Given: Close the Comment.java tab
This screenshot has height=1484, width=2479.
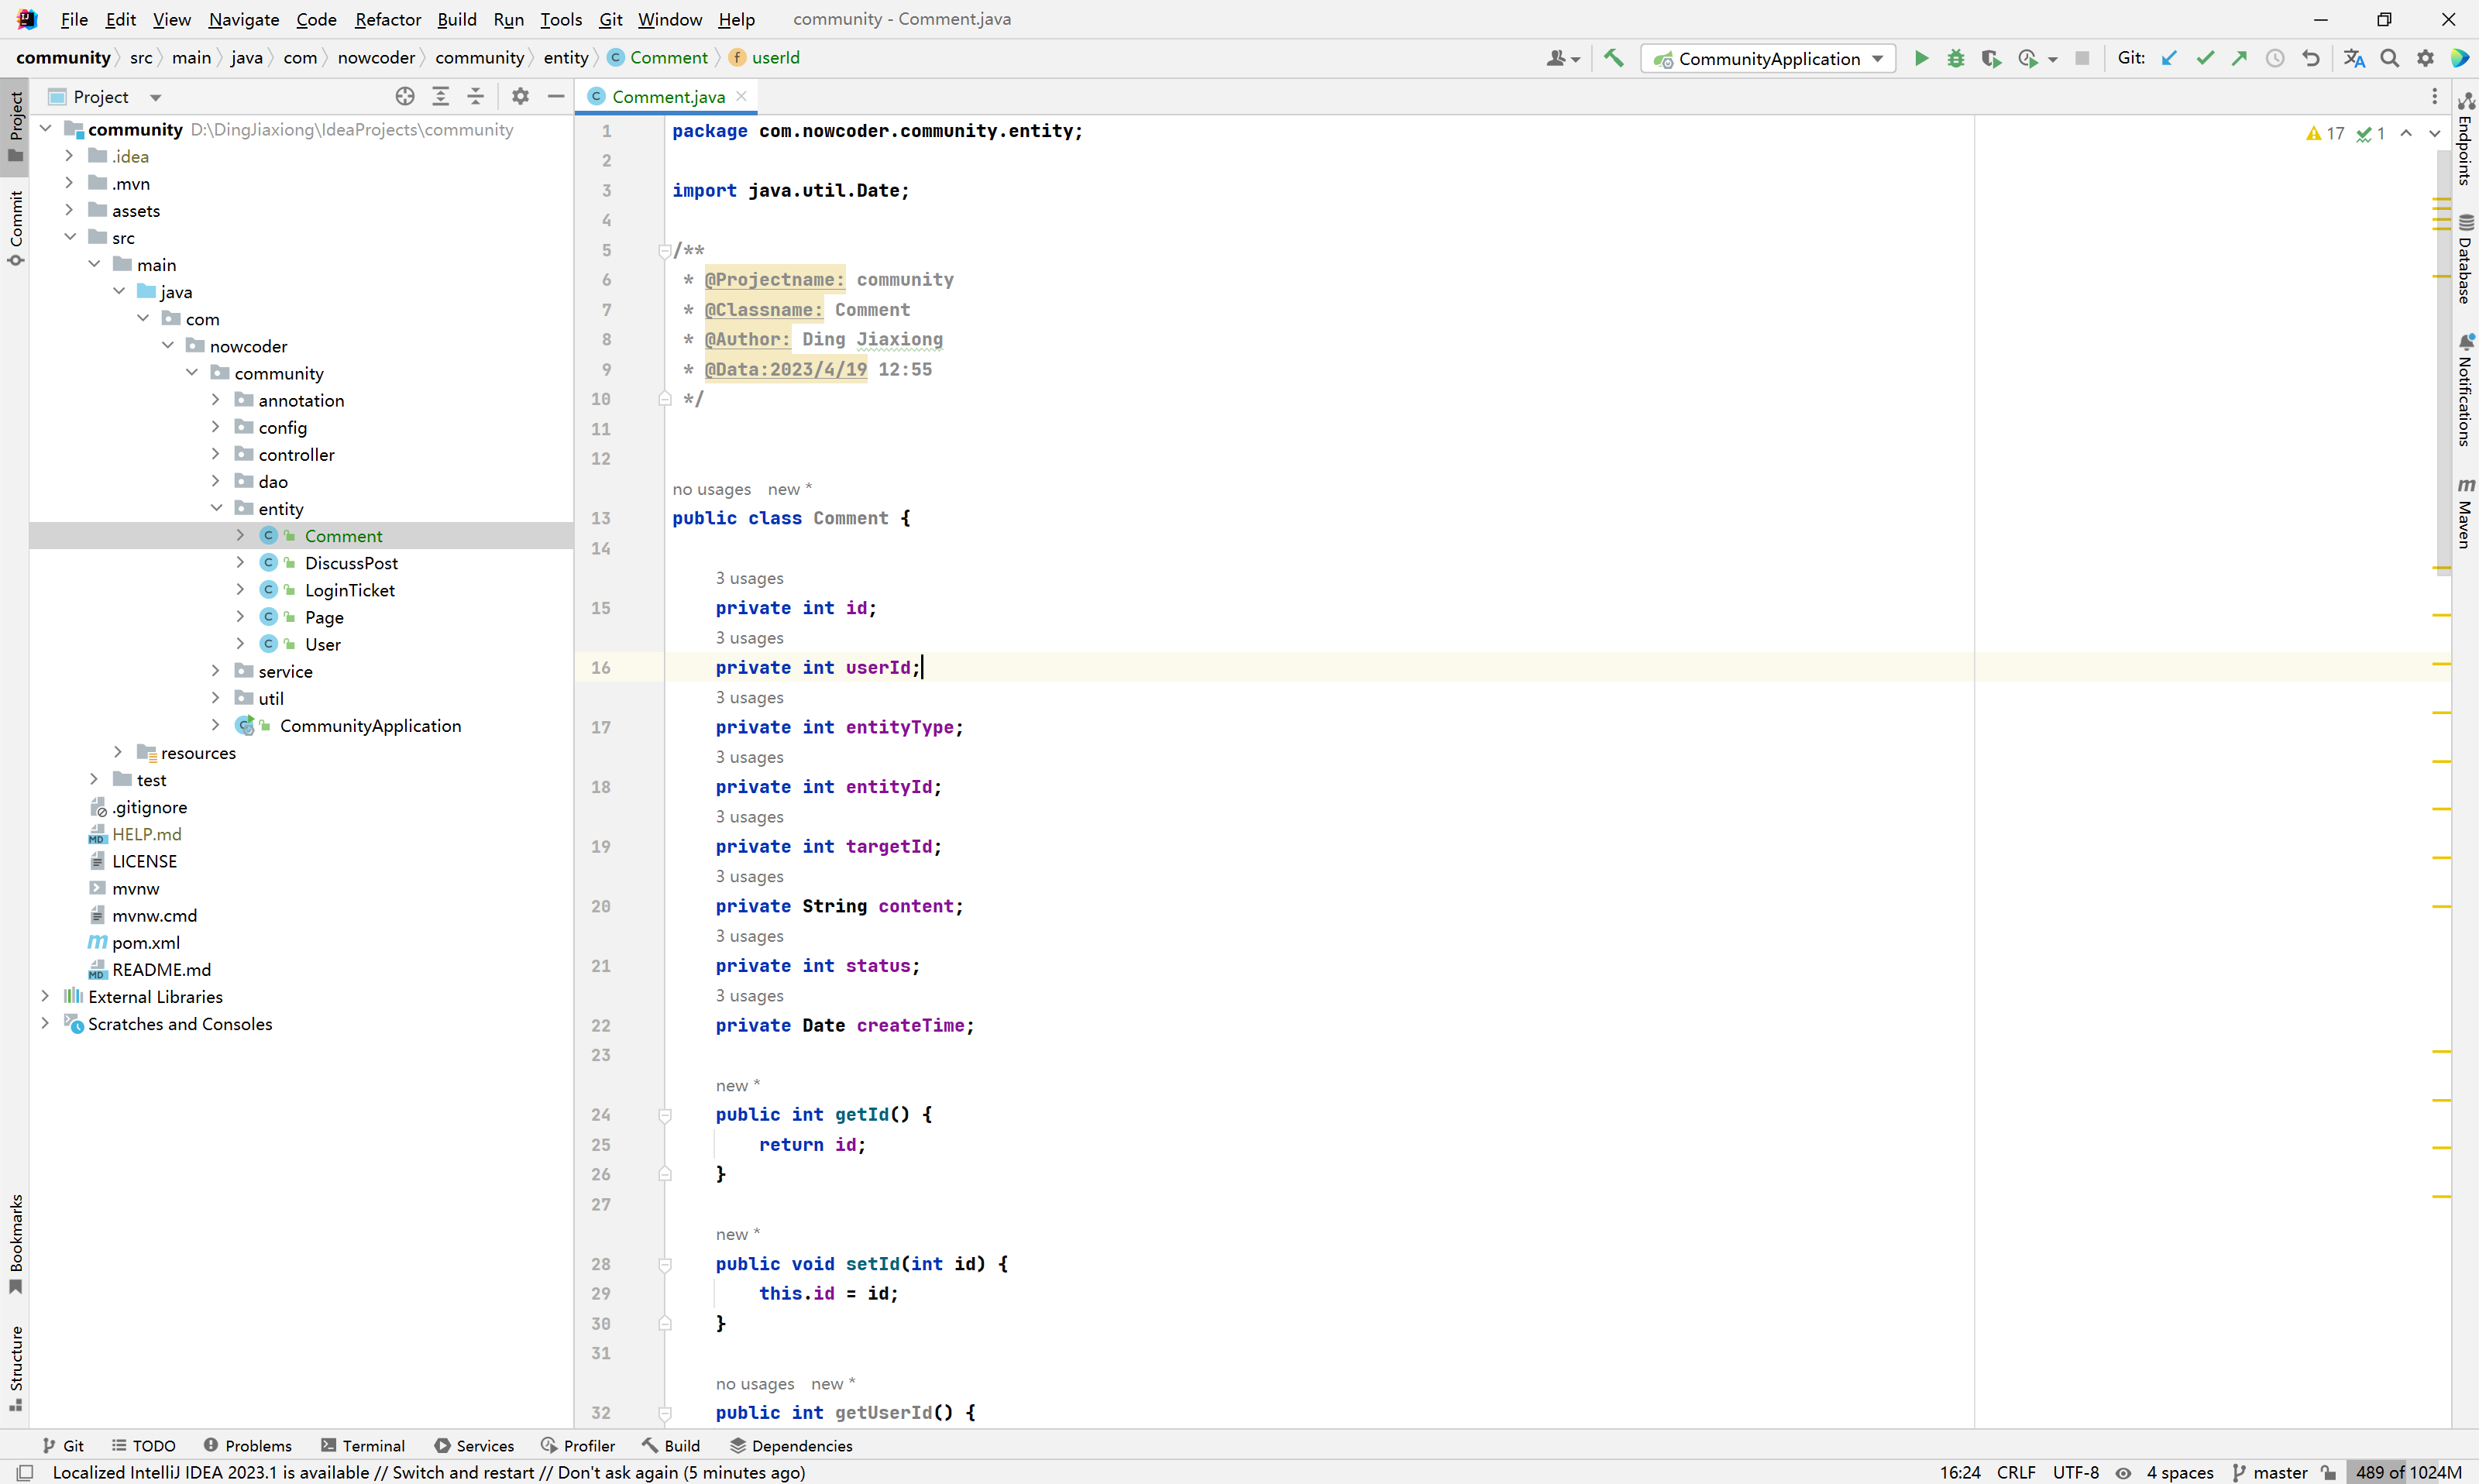Looking at the screenshot, I should coord(741,96).
